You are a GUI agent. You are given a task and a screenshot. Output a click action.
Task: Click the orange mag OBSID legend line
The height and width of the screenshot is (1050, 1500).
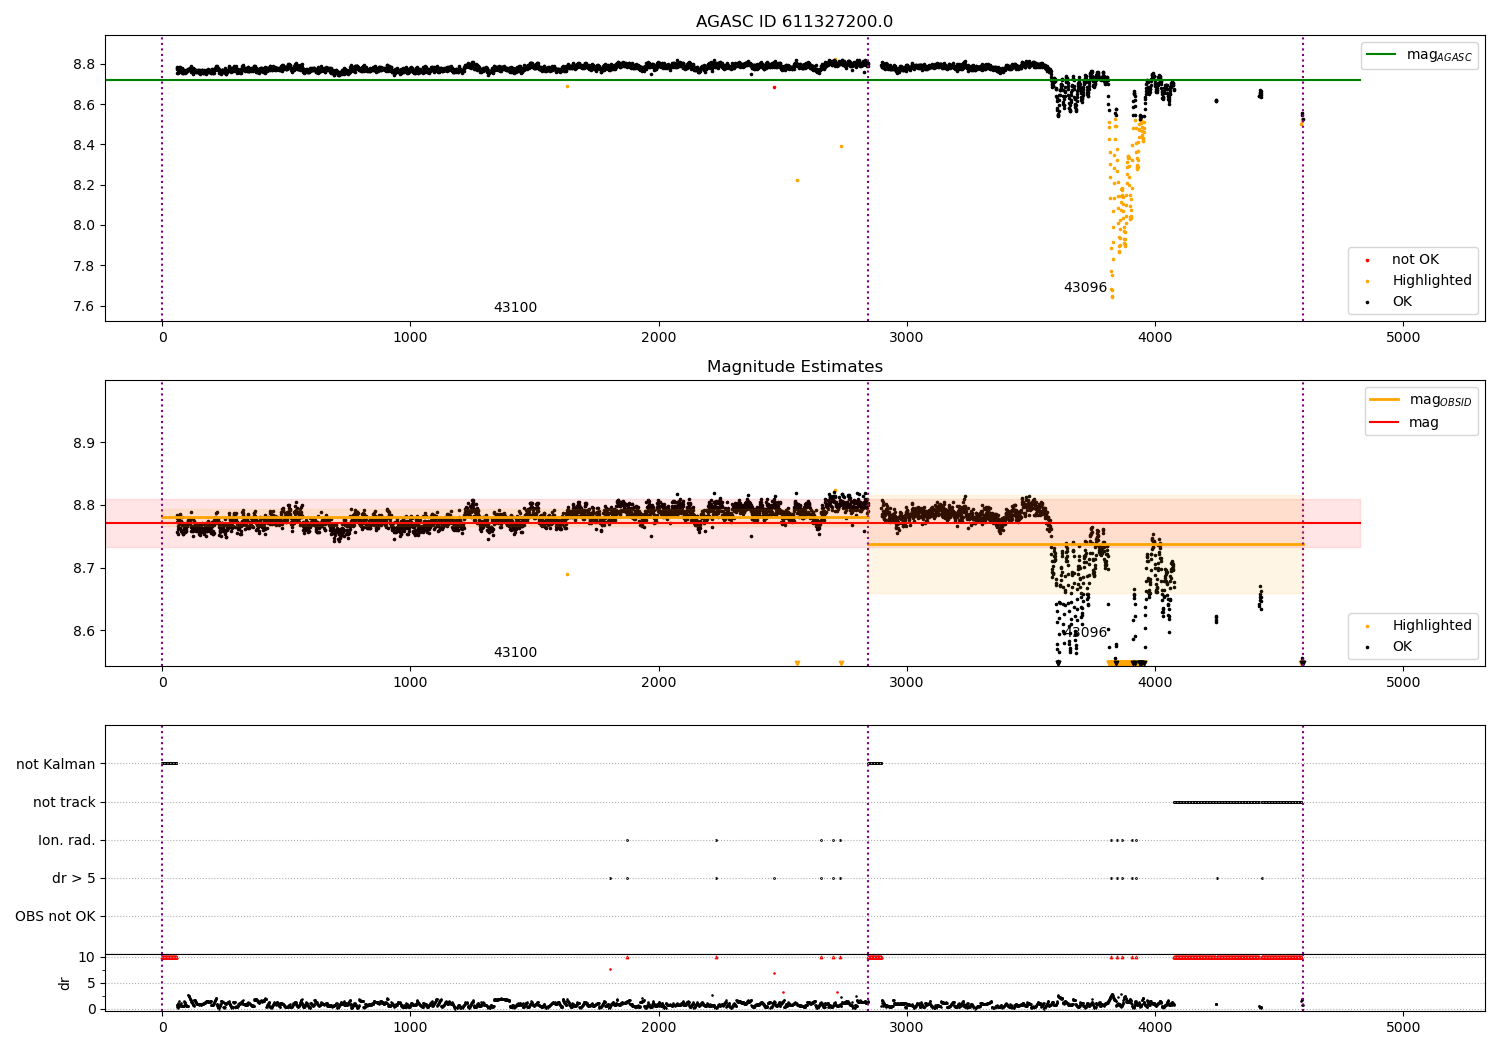1385,399
